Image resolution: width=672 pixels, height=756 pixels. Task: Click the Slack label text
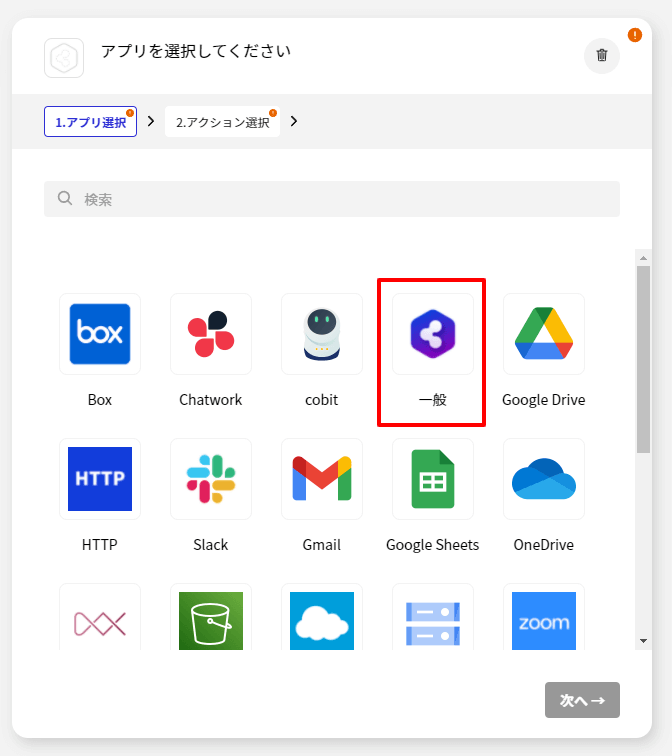tap(211, 545)
